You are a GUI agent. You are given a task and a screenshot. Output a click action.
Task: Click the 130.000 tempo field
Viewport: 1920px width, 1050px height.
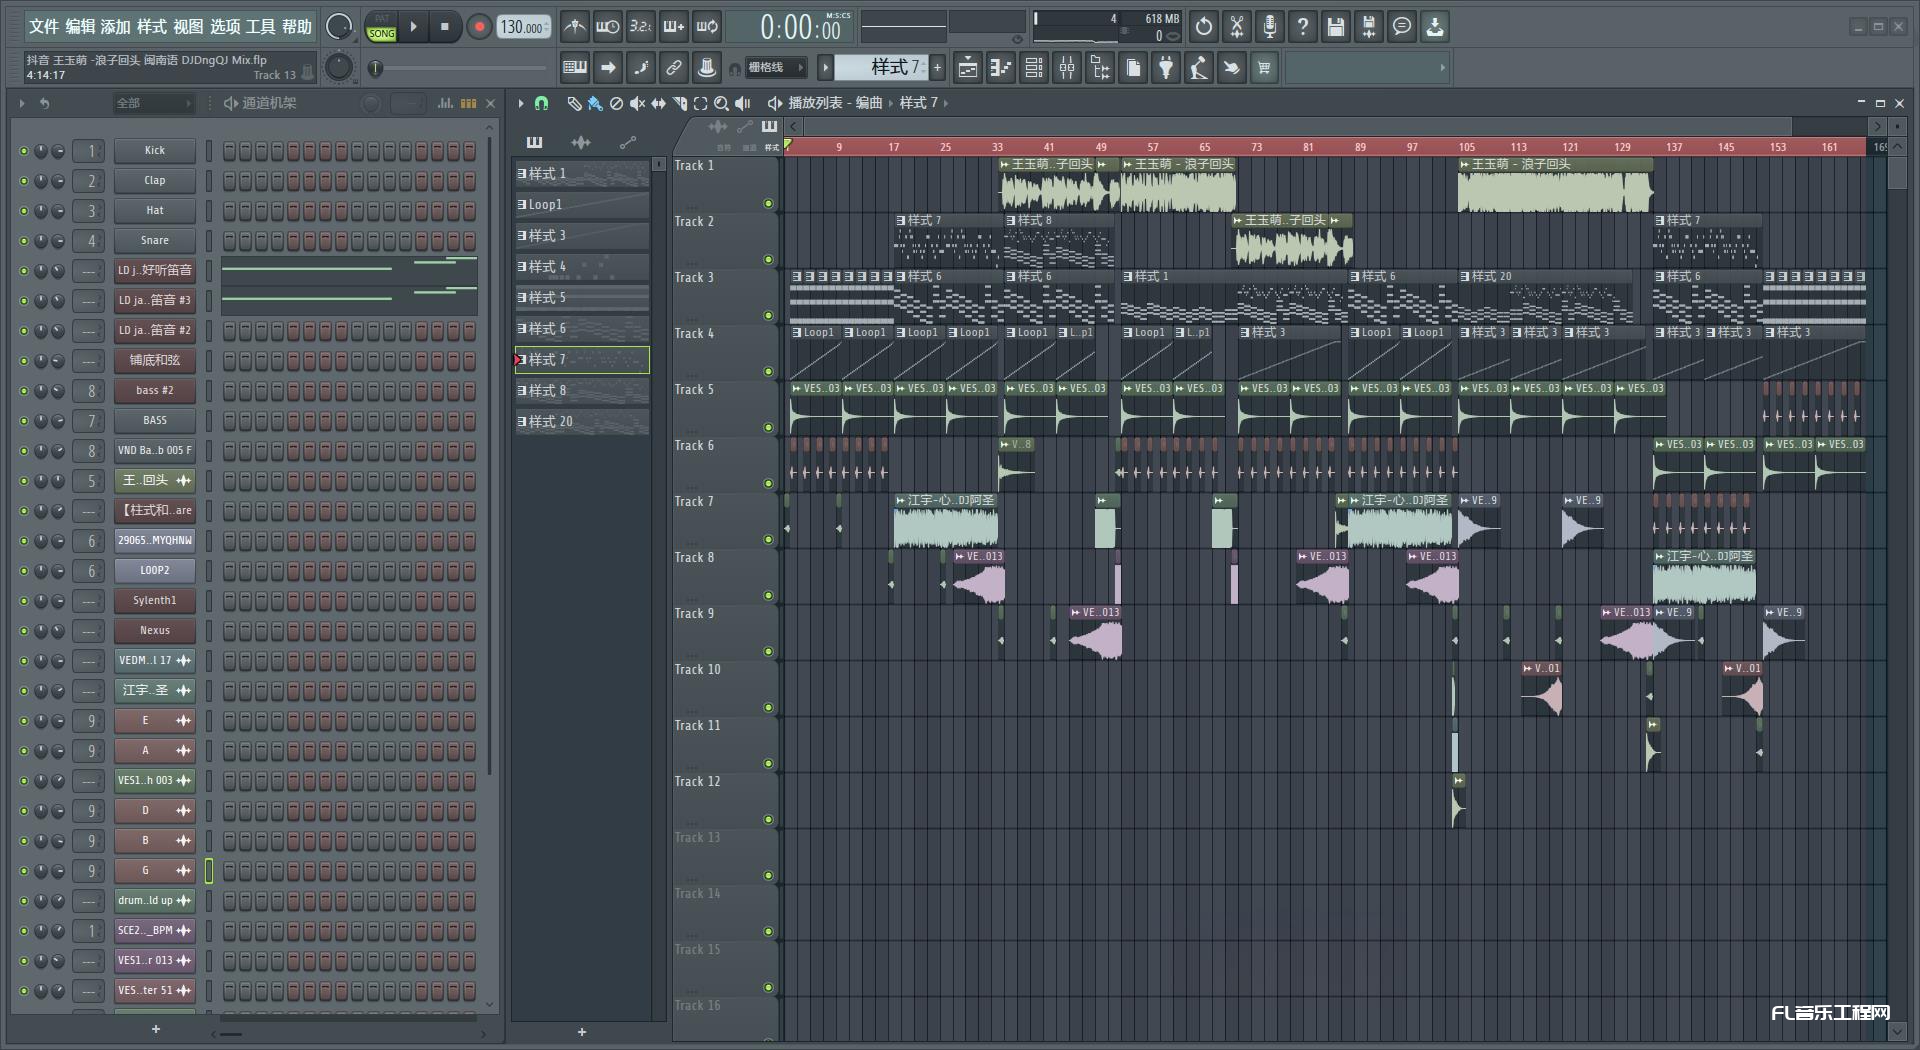coord(524,27)
